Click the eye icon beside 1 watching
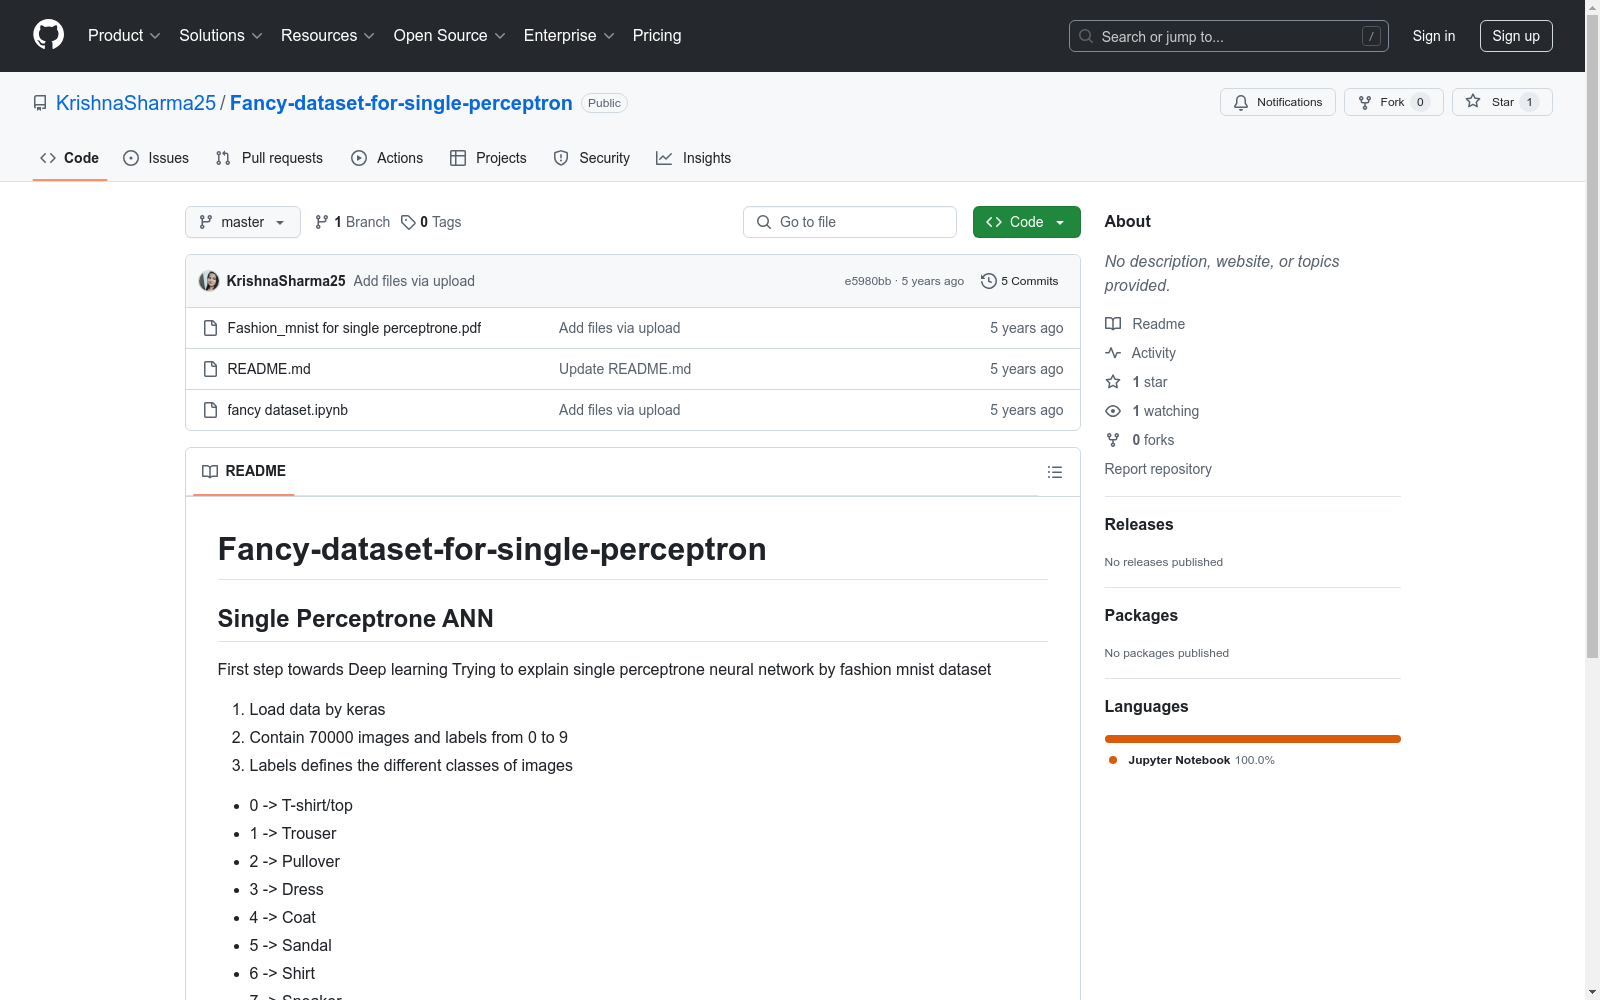The width and height of the screenshot is (1600, 1000). (1113, 411)
